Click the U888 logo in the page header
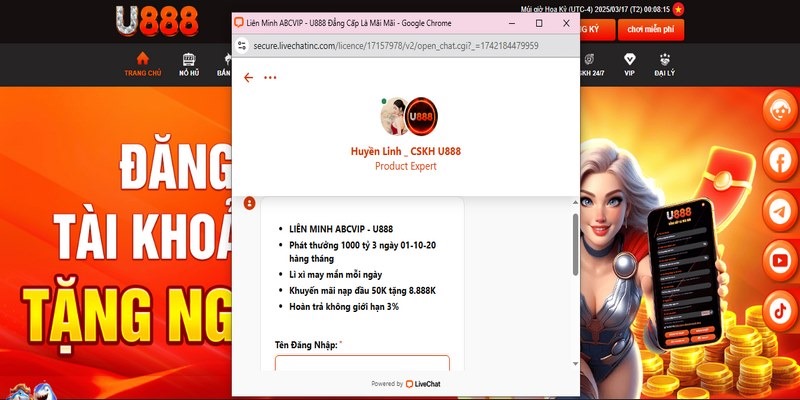The height and width of the screenshot is (400, 800). coord(157,21)
